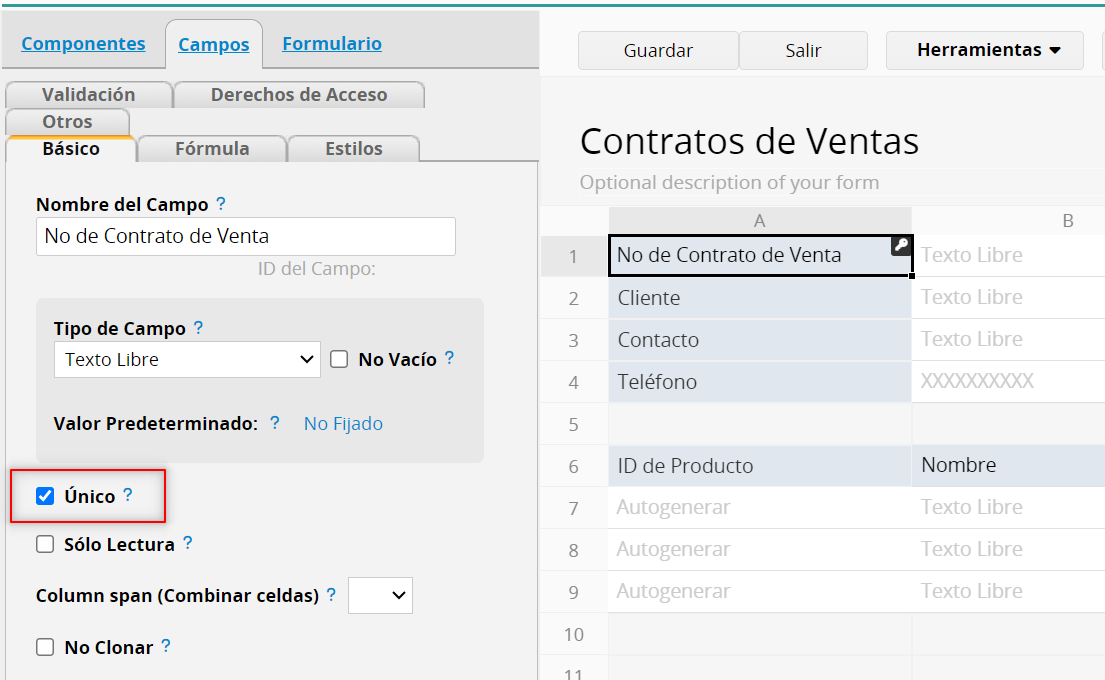
Task: Click help icon beside Único
Action: click(127, 495)
